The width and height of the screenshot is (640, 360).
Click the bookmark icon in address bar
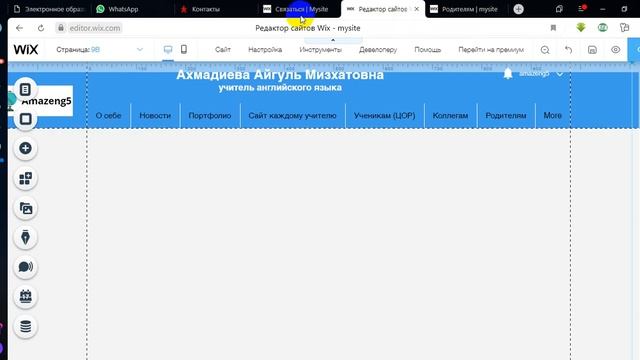coord(553,28)
